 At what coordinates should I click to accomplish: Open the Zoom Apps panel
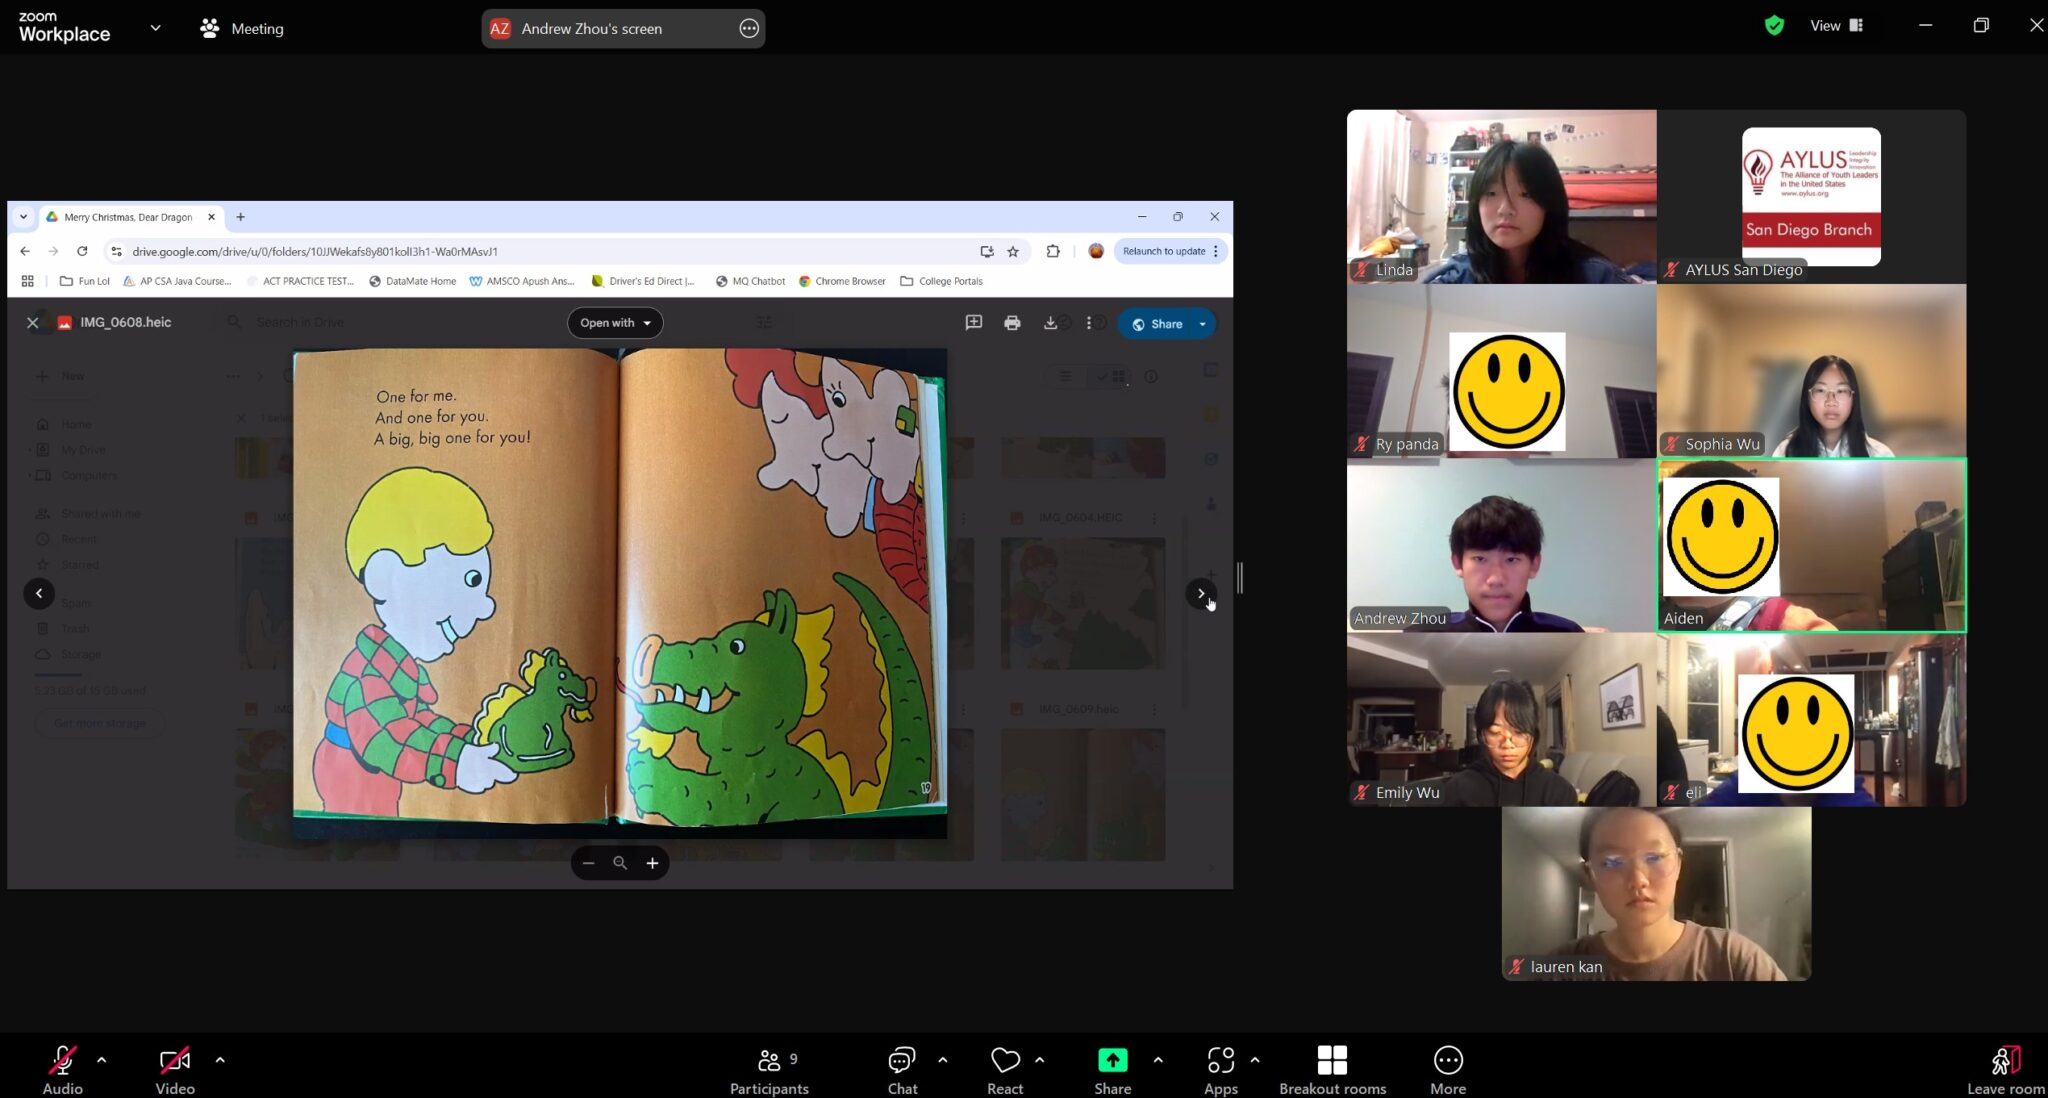1220,1068
